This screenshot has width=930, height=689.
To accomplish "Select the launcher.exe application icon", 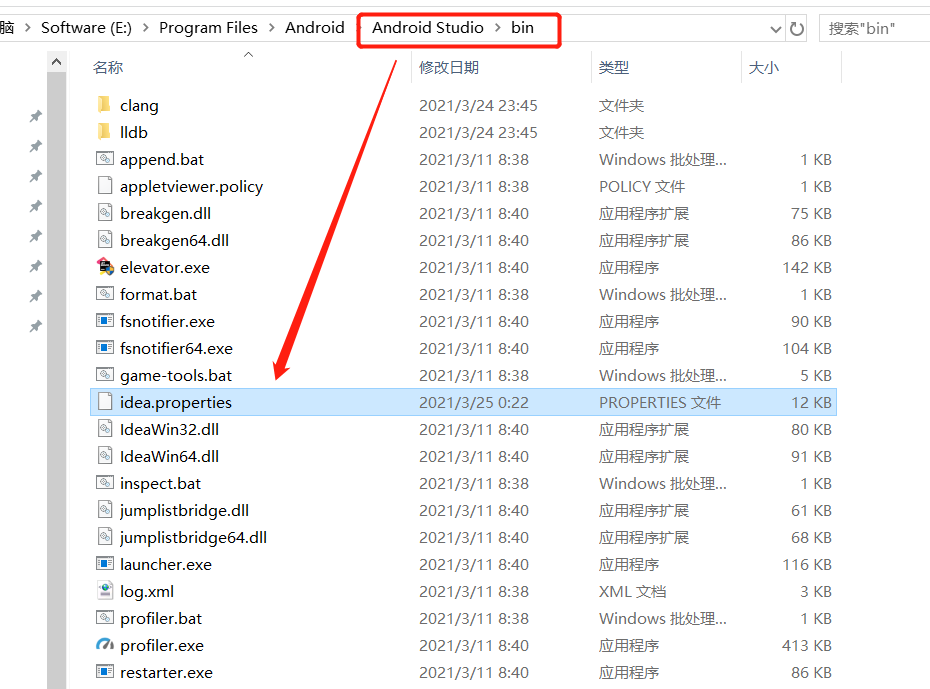I will pyautogui.click(x=104, y=563).
